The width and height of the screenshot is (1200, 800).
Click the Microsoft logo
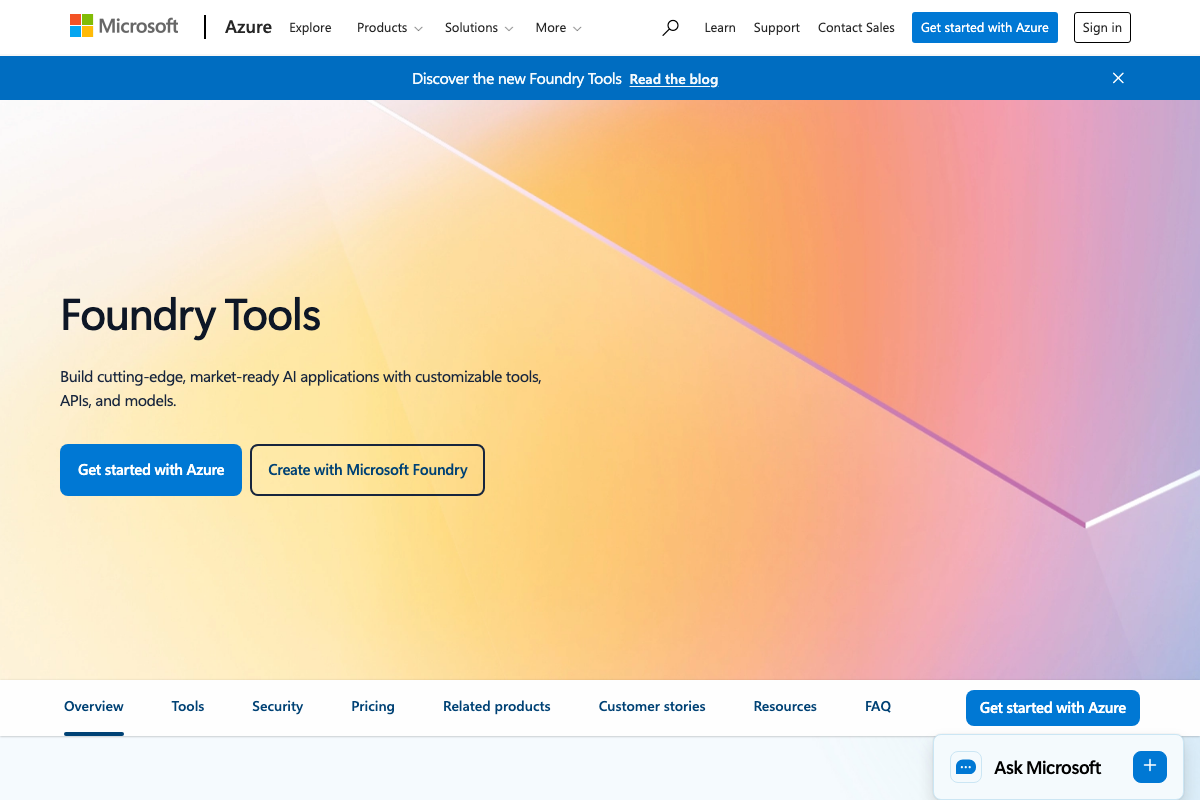[x=124, y=27]
